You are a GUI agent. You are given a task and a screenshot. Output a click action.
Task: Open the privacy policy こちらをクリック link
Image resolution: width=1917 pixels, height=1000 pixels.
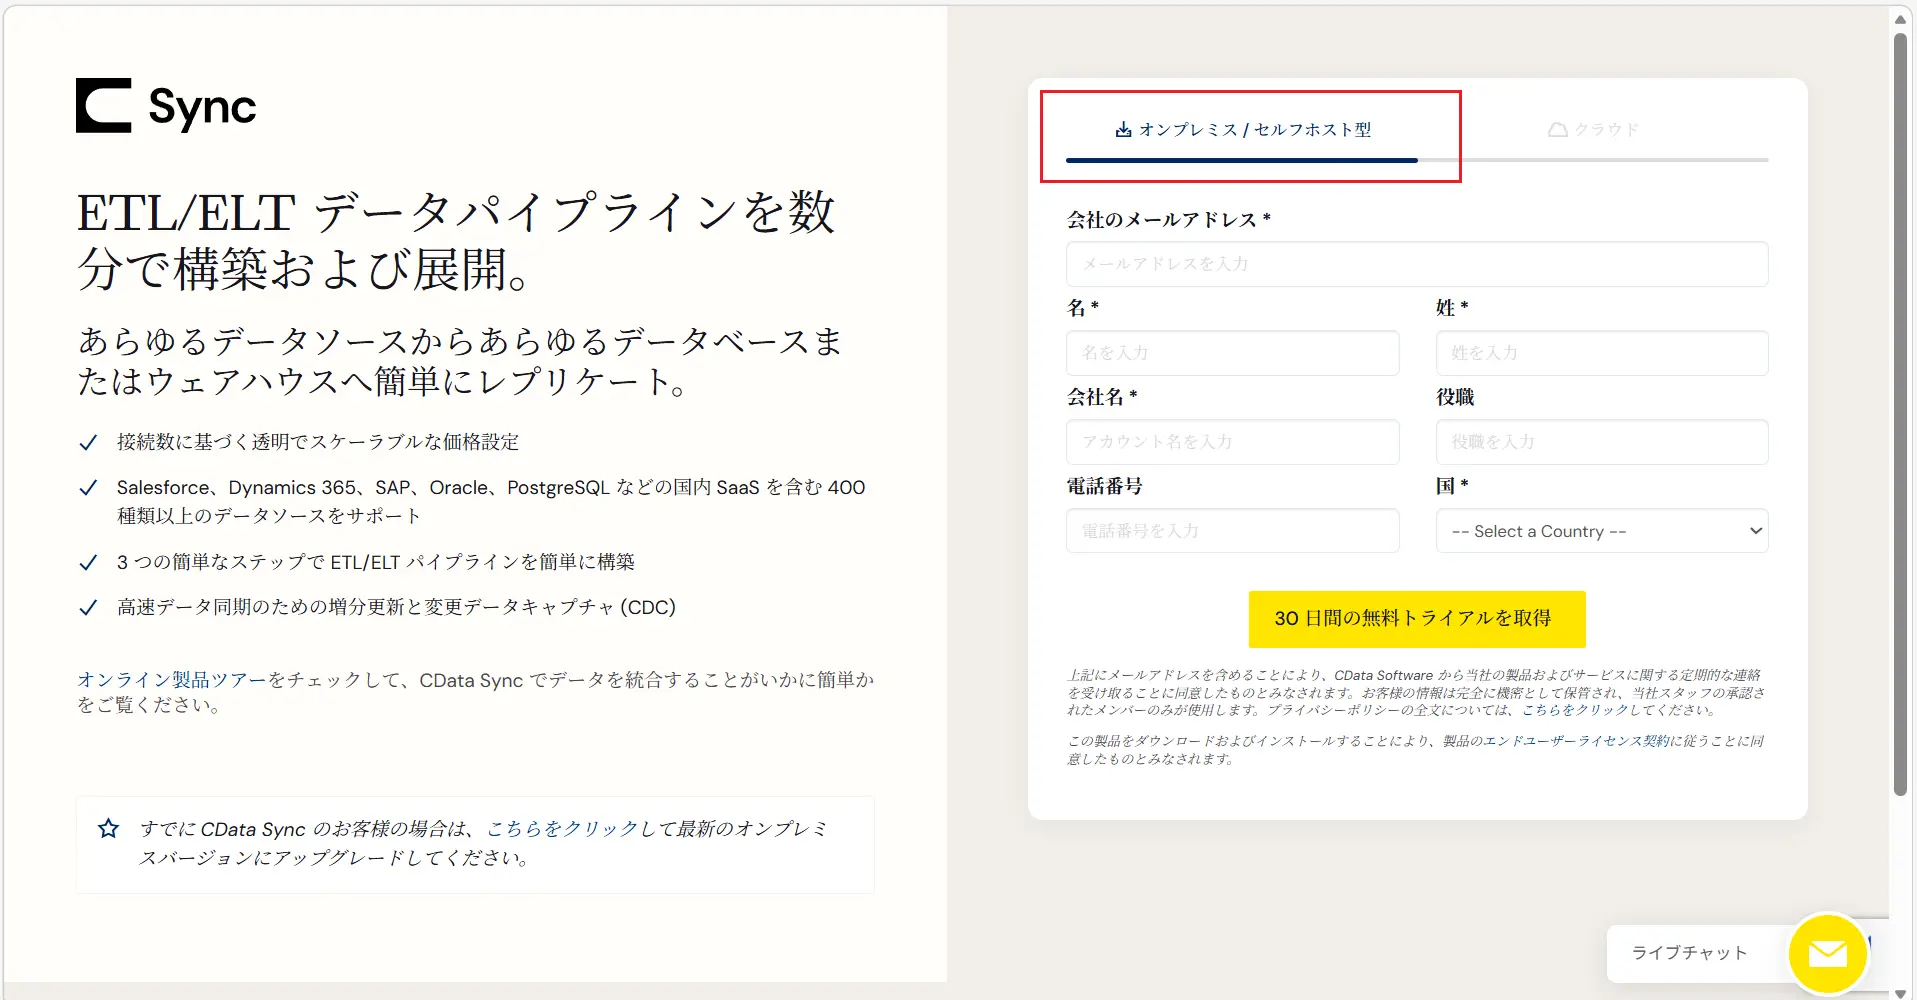(1576, 710)
